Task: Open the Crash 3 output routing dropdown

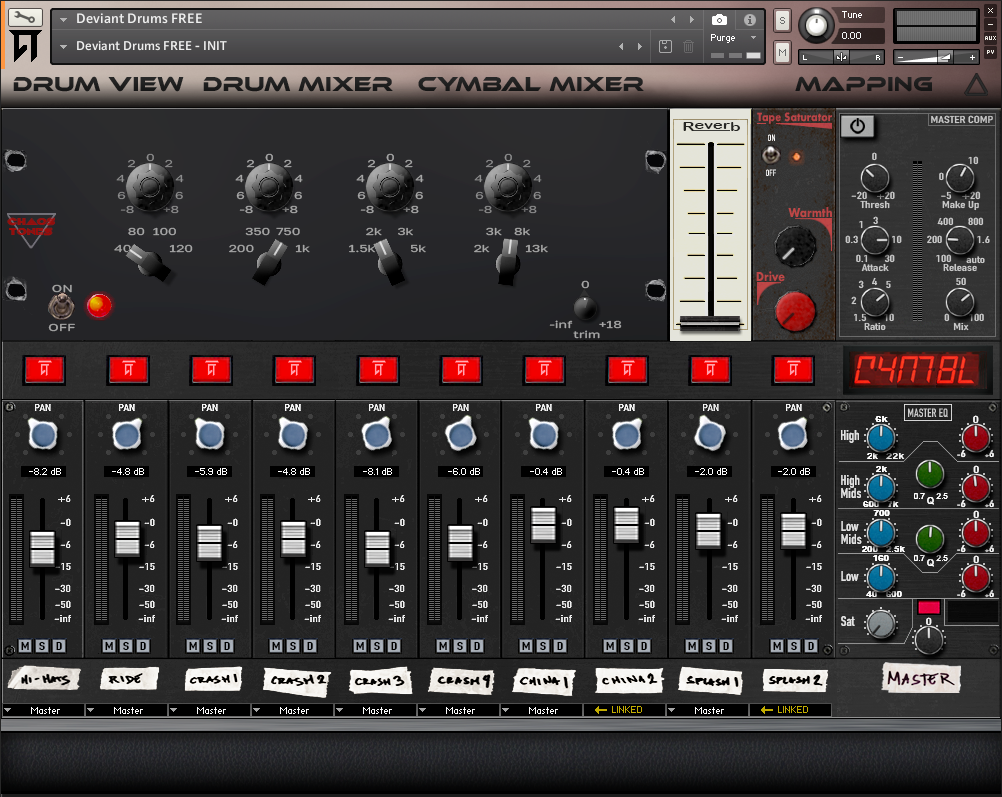Action: click(x=376, y=710)
